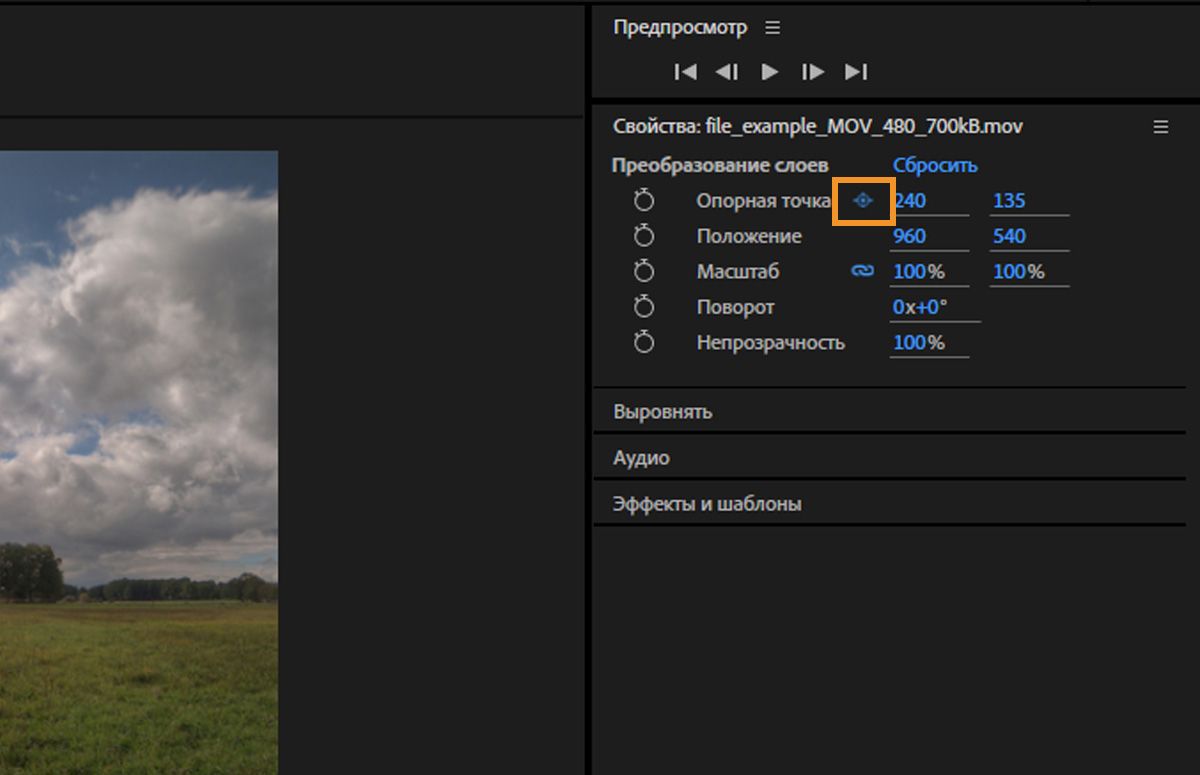
Task: Click the Свойства panel title with filename
Action: point(817,127)
